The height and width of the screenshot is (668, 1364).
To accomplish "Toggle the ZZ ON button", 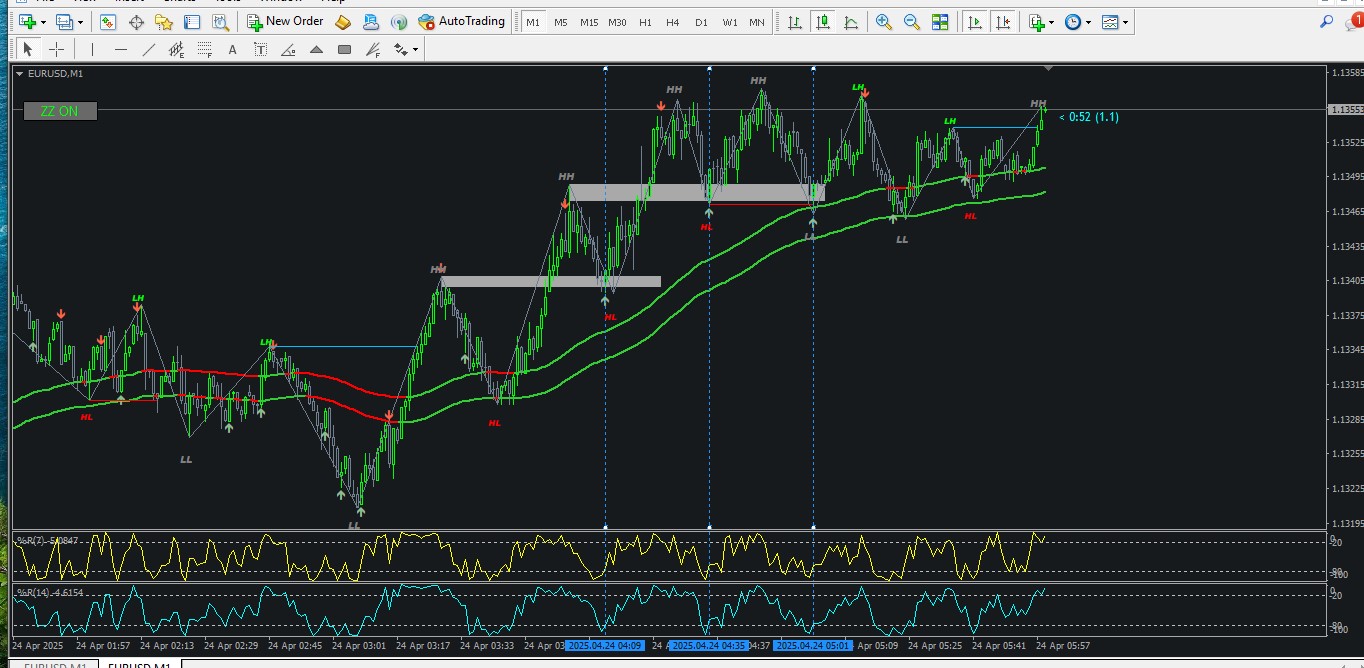I will point(60,111).
